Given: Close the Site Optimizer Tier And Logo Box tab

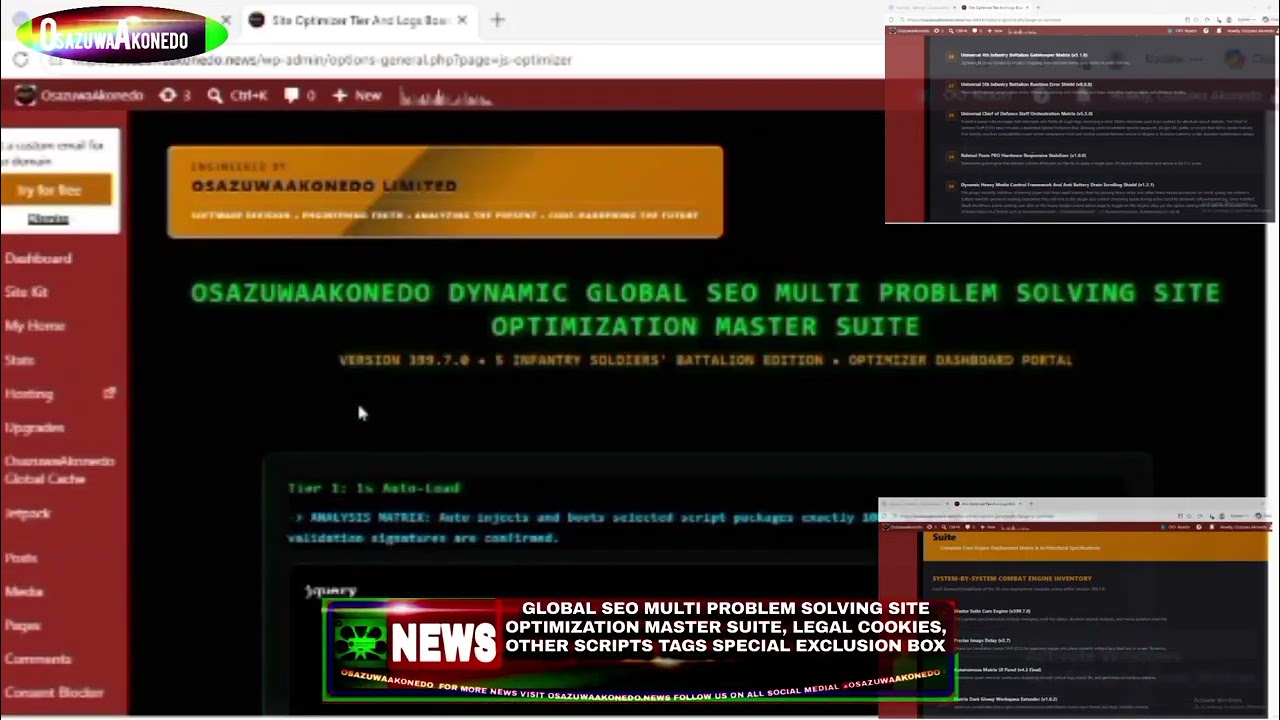Looking at the screenshot, I should [x=462, y=20].
